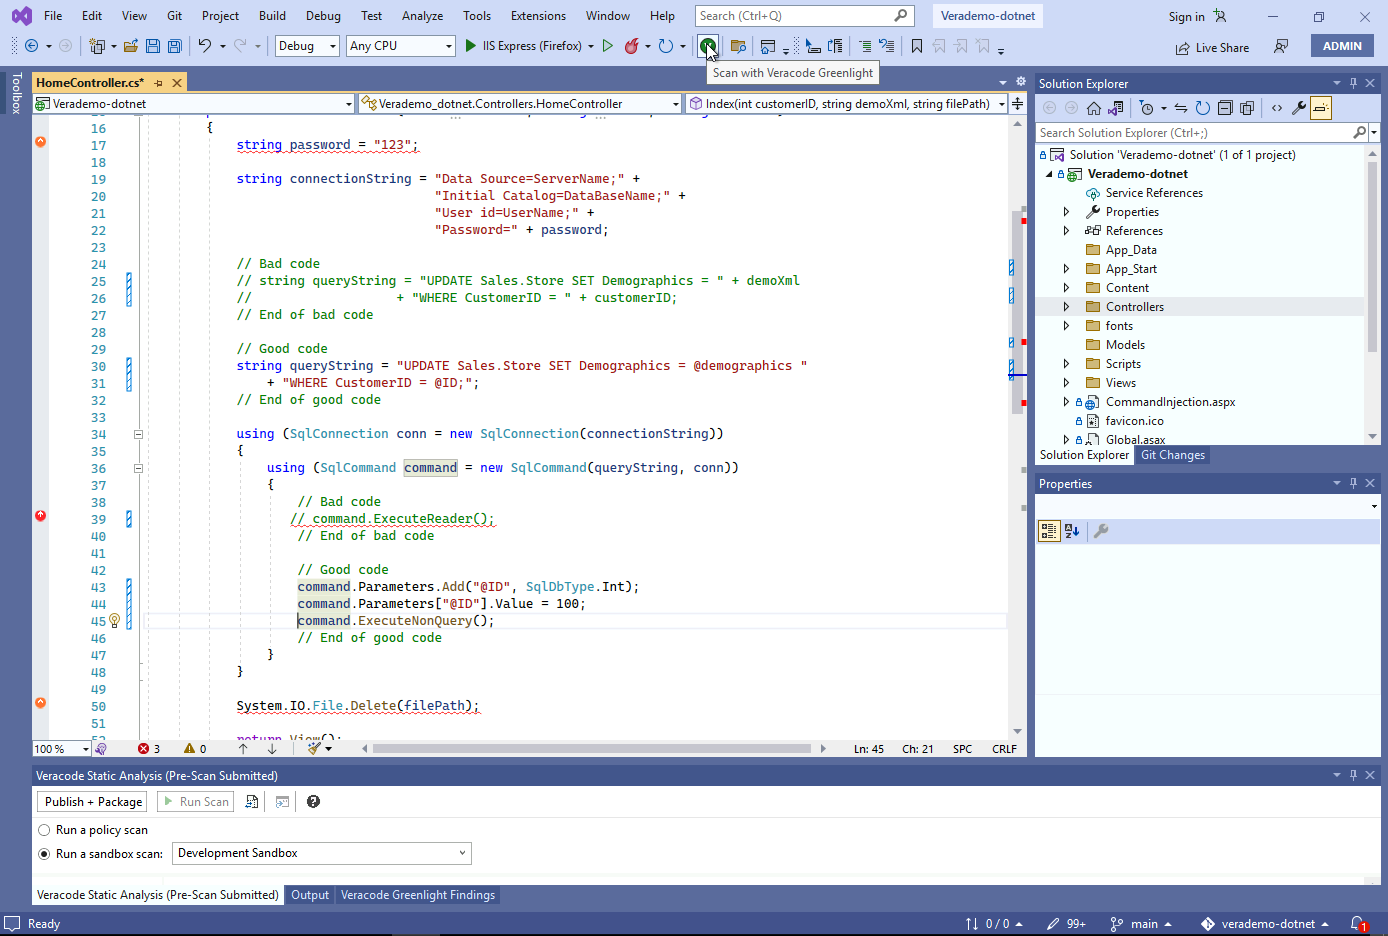Open the Development Sandbox dropdown
Image resolution: width=1388 pixels, height=936 pixels.
point(322,853)
